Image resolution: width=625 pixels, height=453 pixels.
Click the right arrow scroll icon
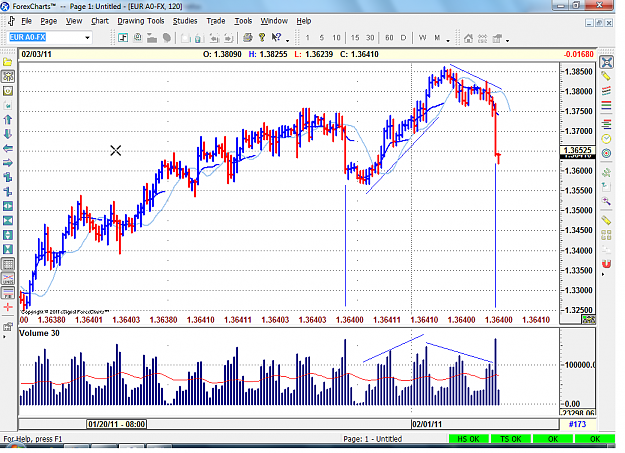pyautogui.click(x=8, y=163)
